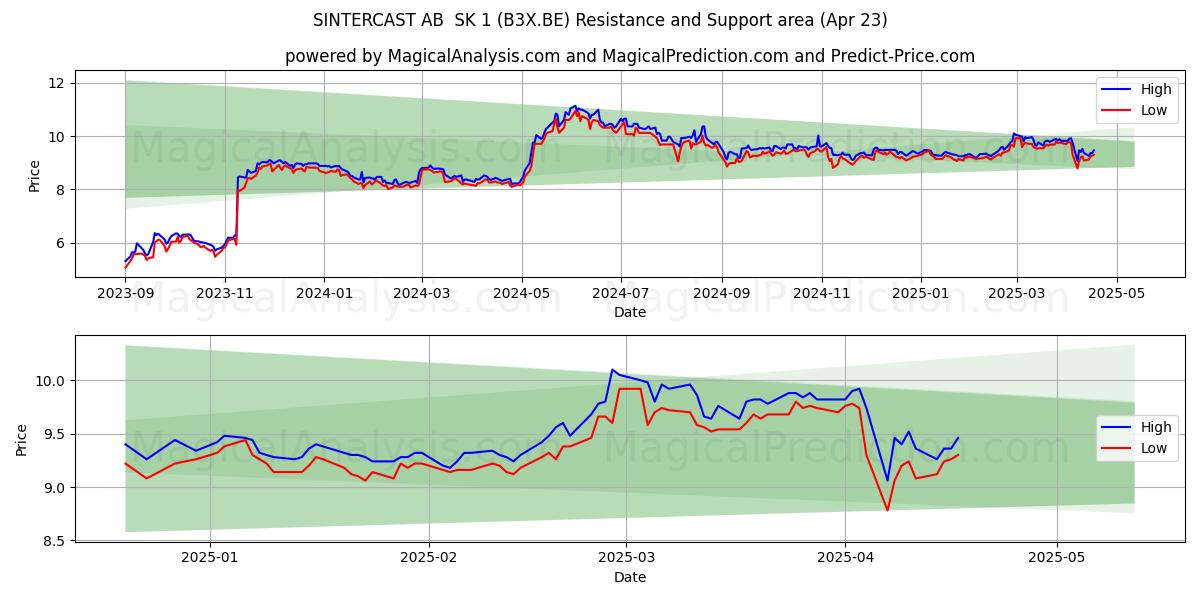
Task: Click the '2025-03' tick on the upper chart
Action: click(1017, 294)
